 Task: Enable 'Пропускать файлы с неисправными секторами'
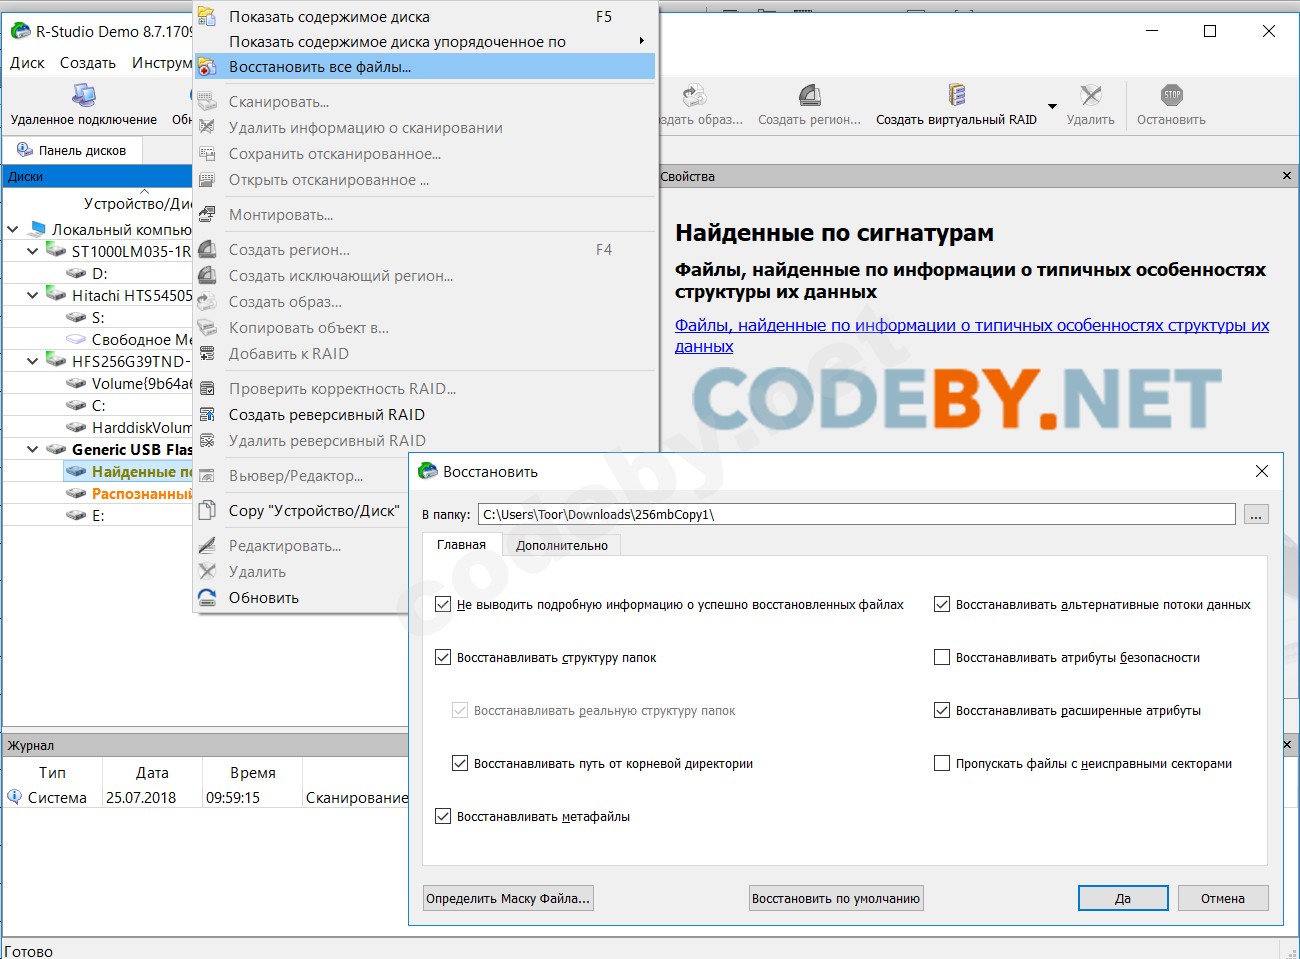(941, 763)
